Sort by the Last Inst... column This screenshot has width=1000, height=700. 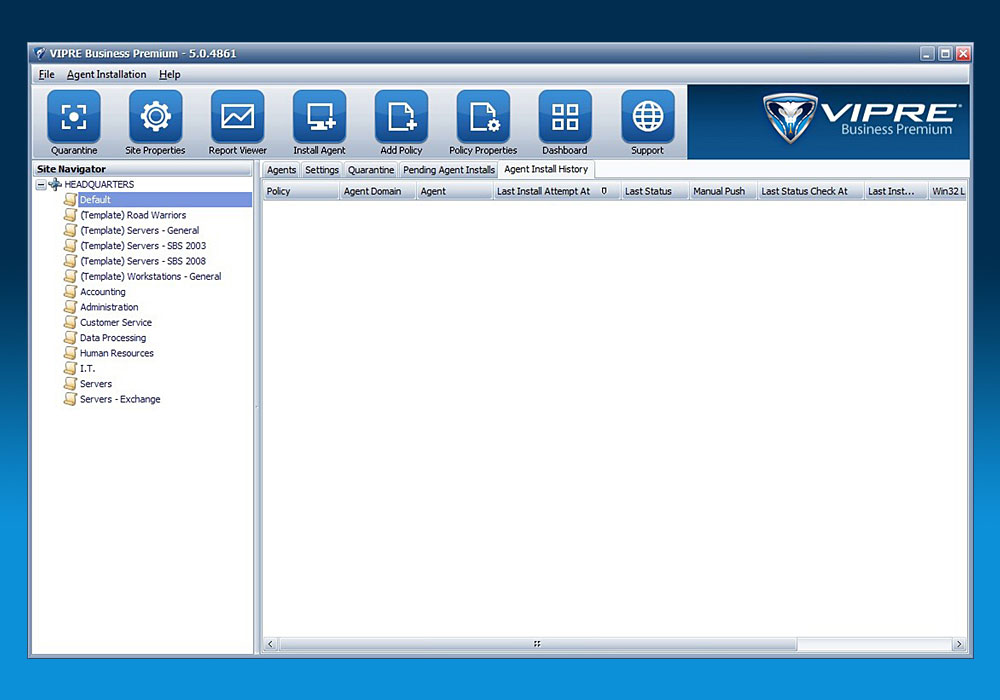coord(897,191)
